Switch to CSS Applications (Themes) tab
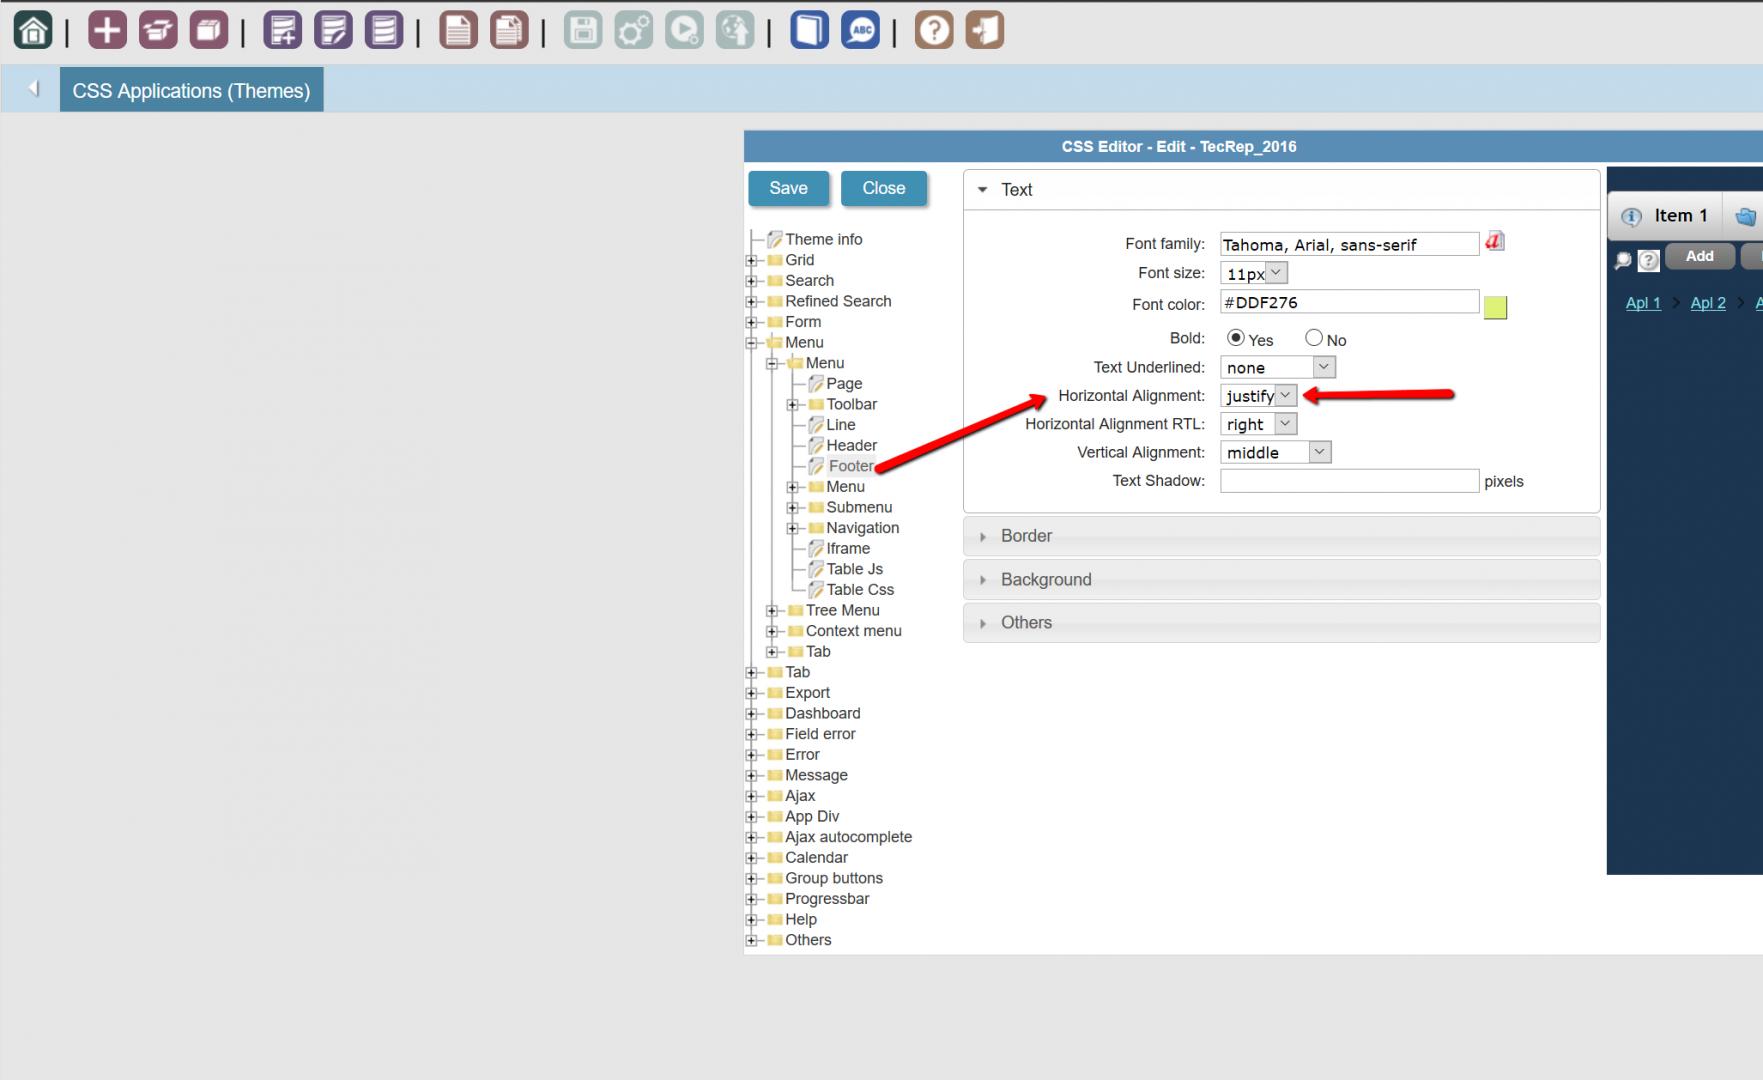This screenshot has width=1763, height=1080. [x=191, y=90]
